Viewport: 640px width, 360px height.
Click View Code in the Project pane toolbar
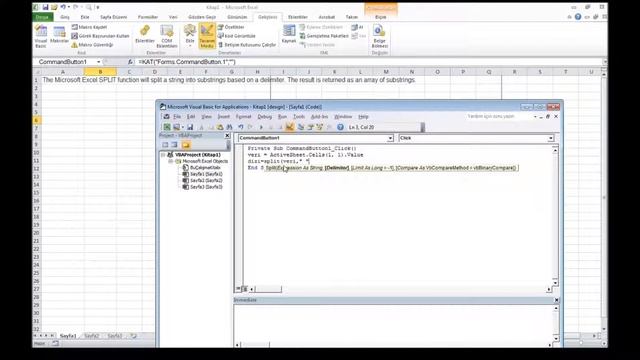pos(165,145)
